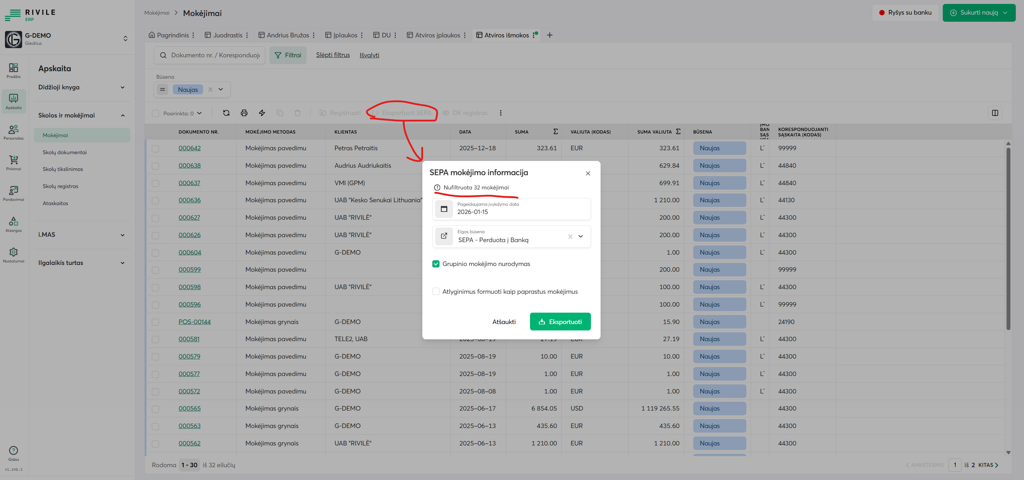Go to Personalas in the sidebar
This screenshot has width=1024, height=480.
point(13,131)
